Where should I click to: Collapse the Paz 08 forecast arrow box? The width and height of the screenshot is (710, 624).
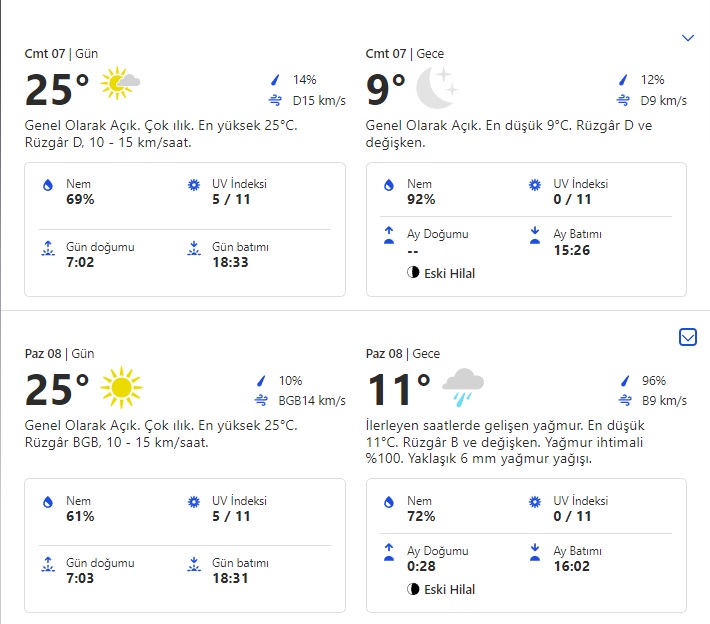[x=687, y=338]
